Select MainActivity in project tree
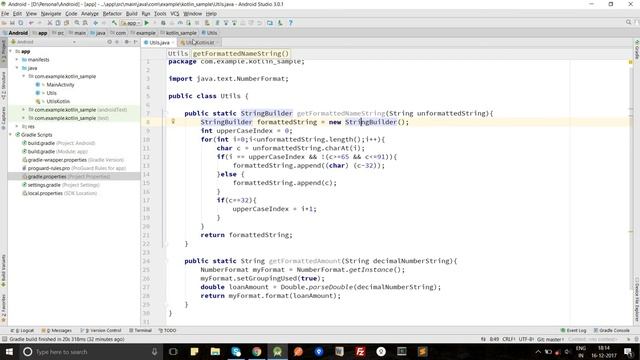Screen dimensions: 640x360 coord(60,84)
